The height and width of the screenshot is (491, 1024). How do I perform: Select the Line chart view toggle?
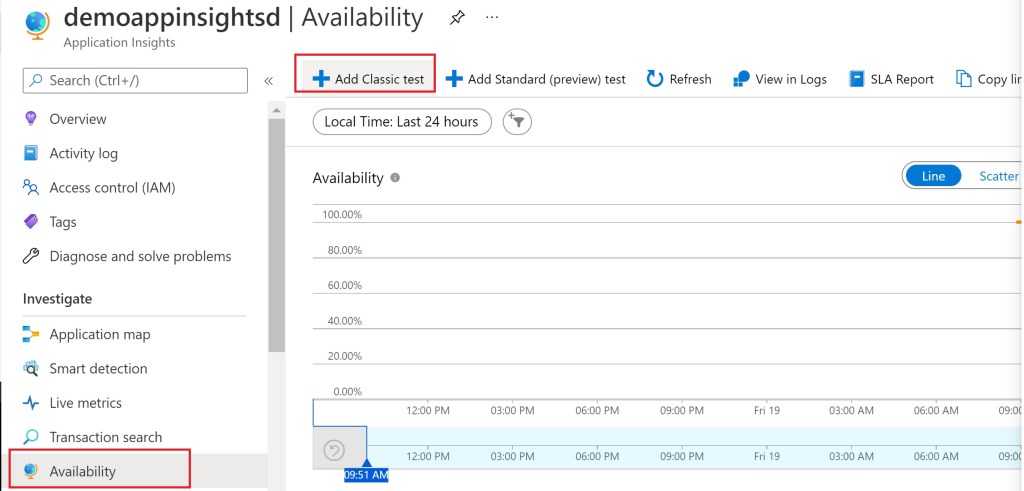tap(933, 176)
